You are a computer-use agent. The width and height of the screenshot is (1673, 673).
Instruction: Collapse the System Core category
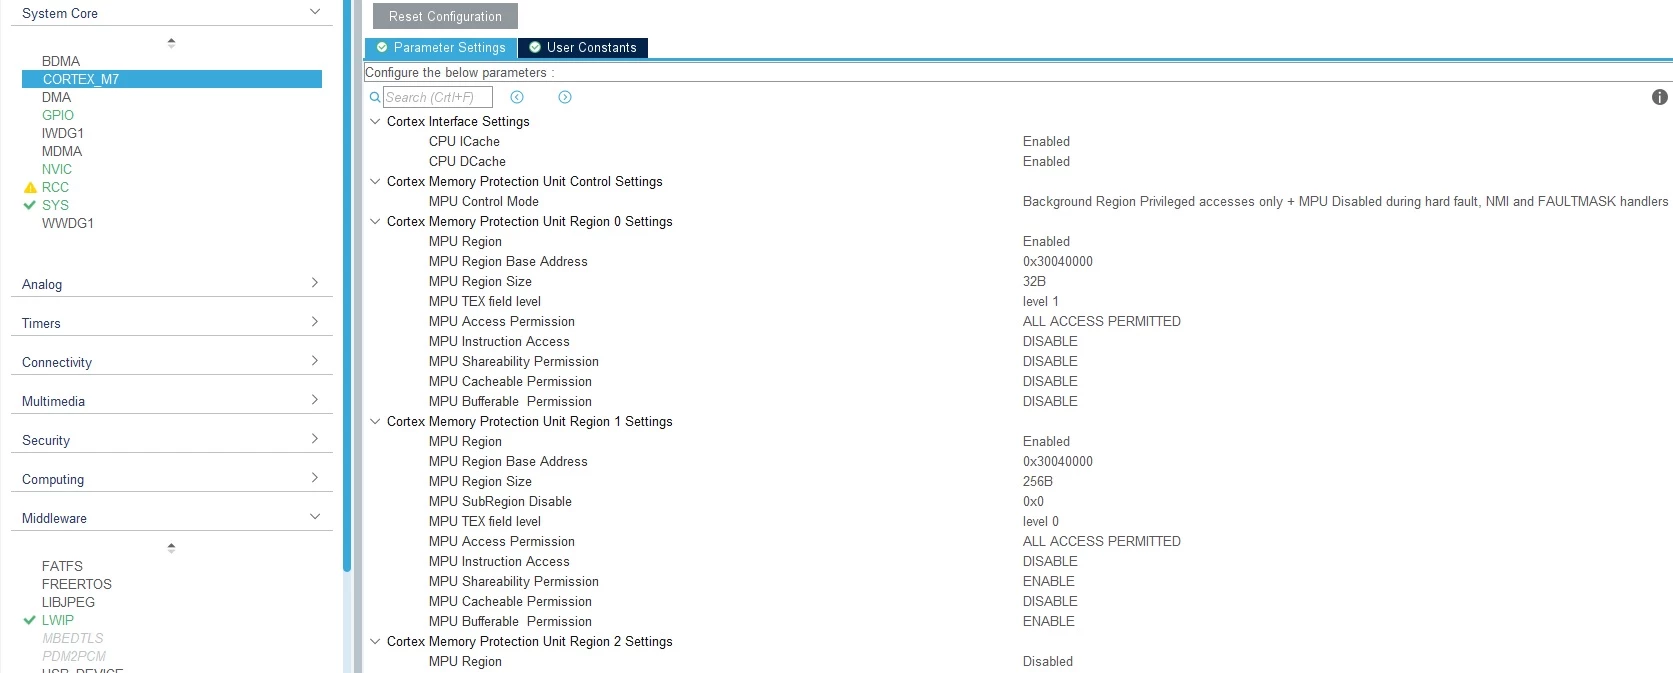pyautogui.click(x=315, y=12)
